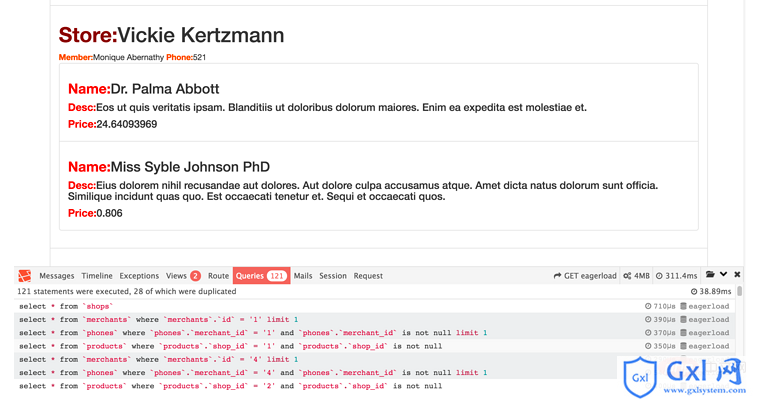Click eagerload connection label in 710µs row

point(709,306)
